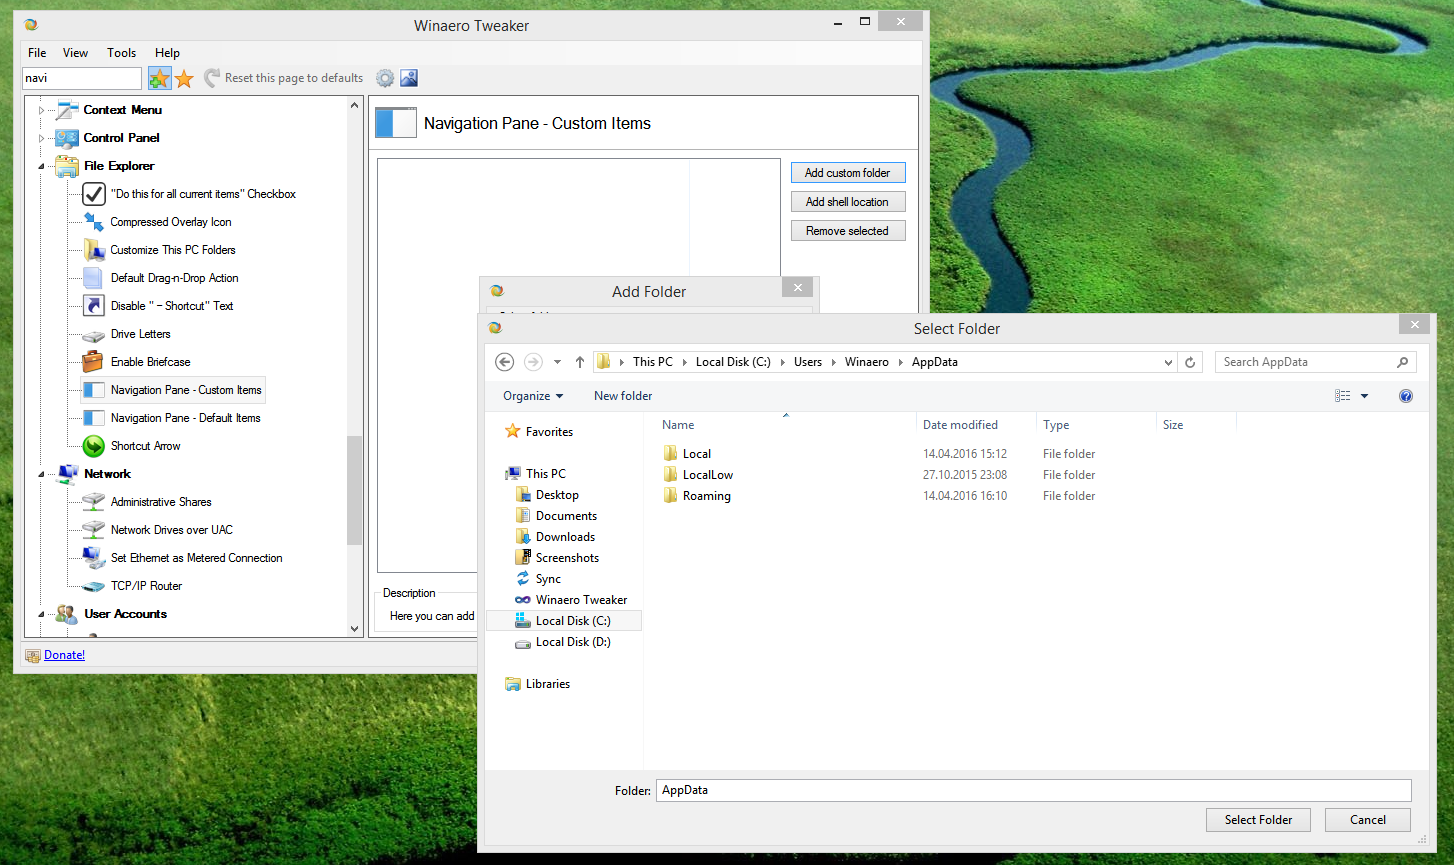Click the back navigation arrow

tap(504, 361)
